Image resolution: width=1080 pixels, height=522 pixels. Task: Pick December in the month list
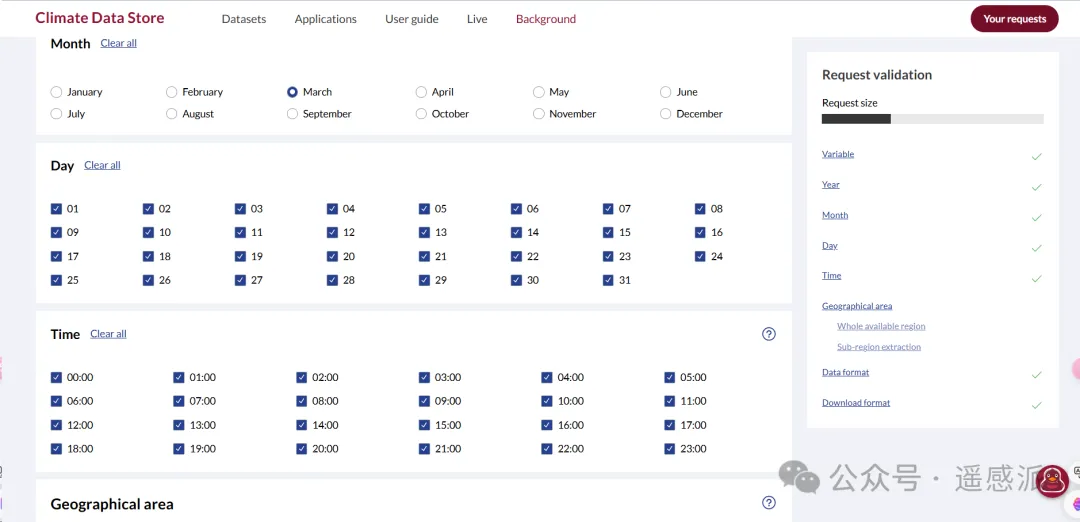pyautogui.click(x=665, y=114)
